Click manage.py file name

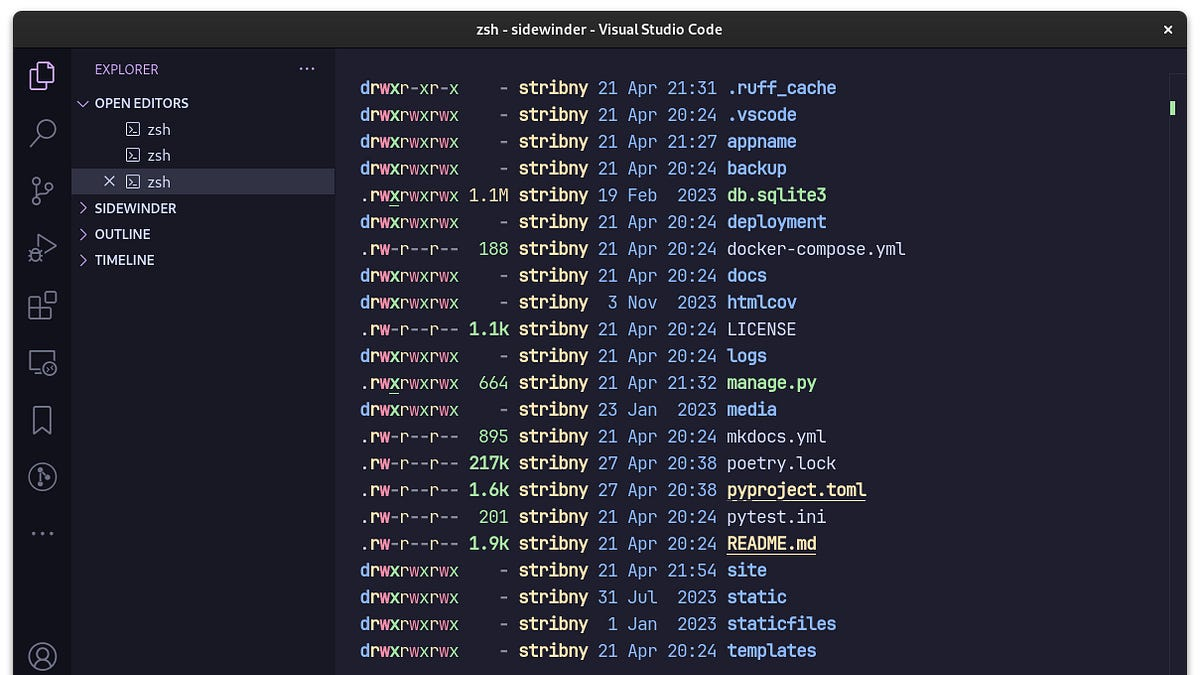[x=771, y=383]
